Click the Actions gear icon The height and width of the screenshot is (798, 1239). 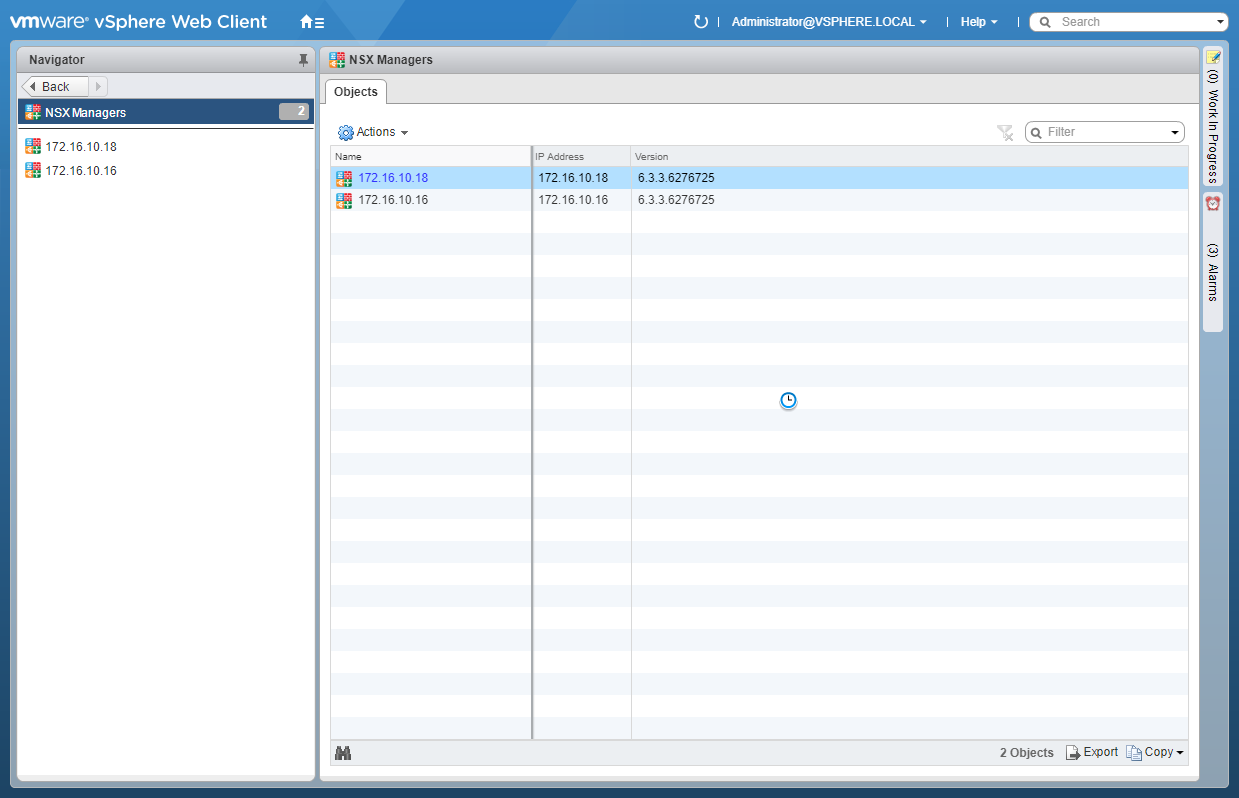[x=346, y=132]
